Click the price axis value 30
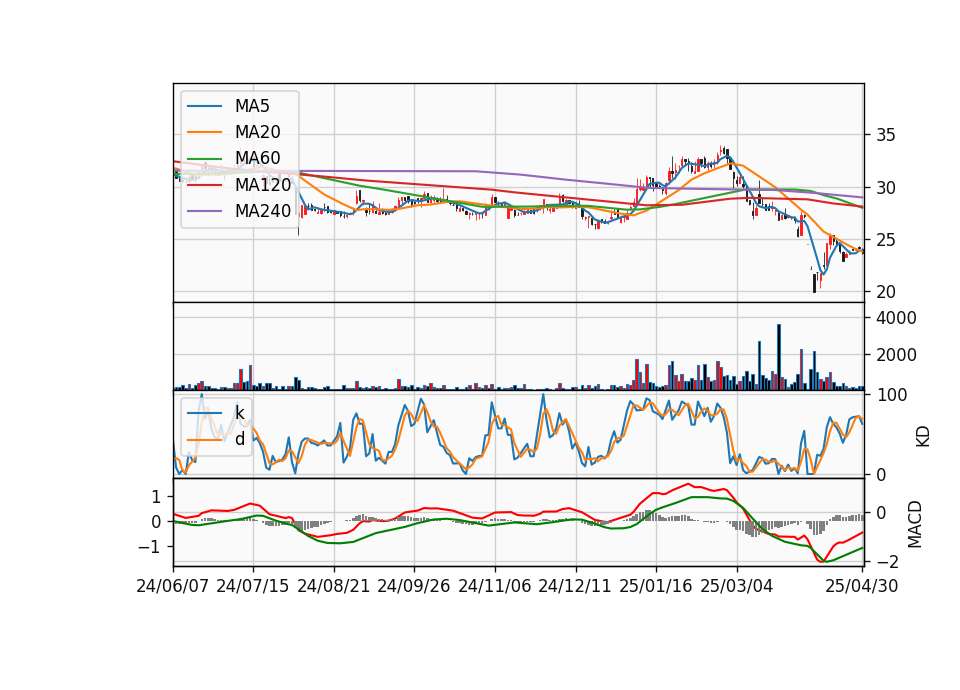Image resolution: width=960 pixels, height=690 pixels. (x=885, y=188)
